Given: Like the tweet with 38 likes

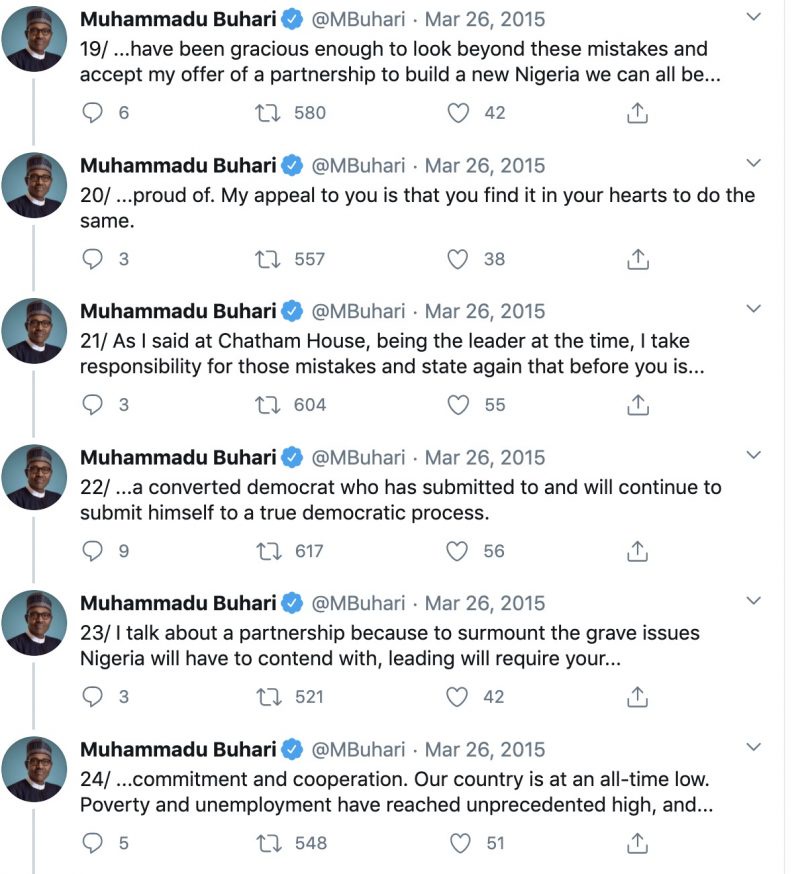Looking at the screenshot, I should tap(458, 259).
